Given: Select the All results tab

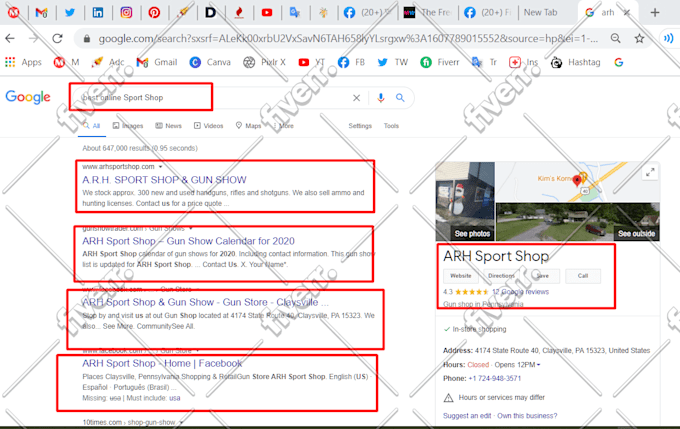Looking at the screenshot, I should (92, 126).
